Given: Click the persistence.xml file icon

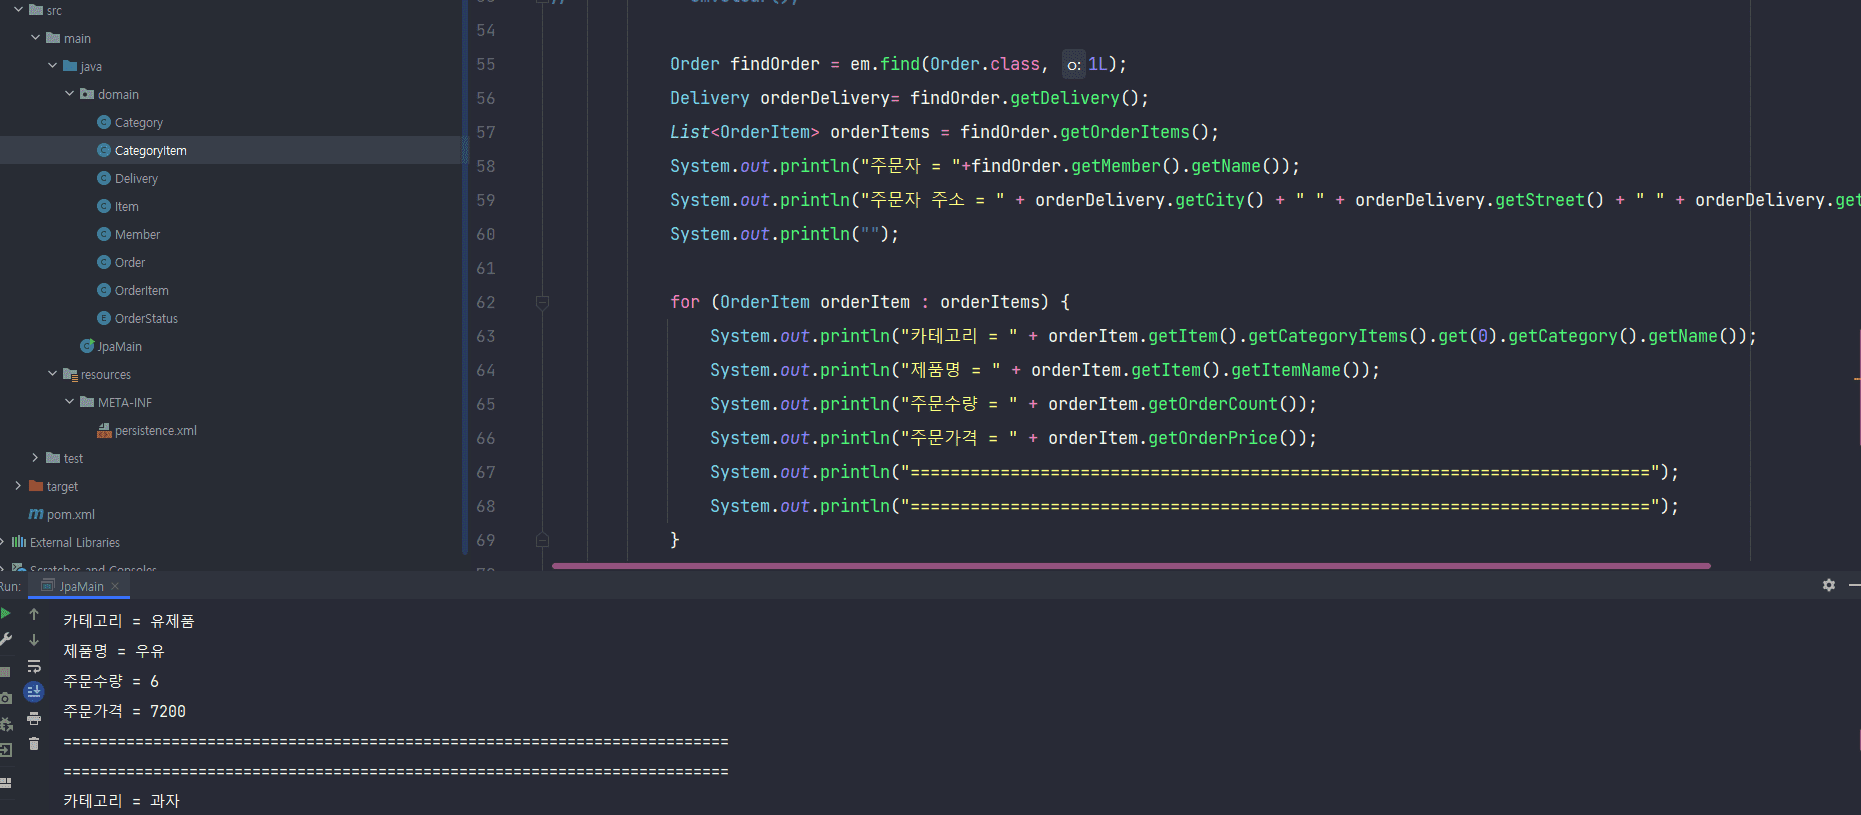Looking at the screenshot, I should click(104, 430).
